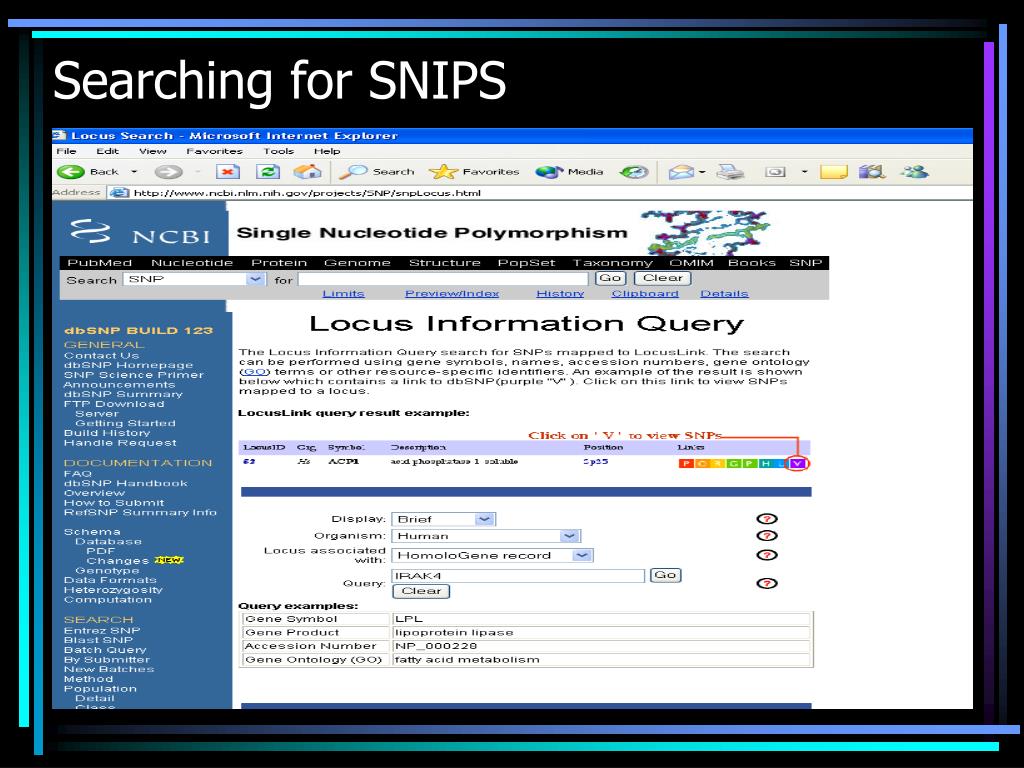Viewport: 1024px width, 768px height.
Task: Click the red P link icon
Action: pyautogui.click(x=685, y=464)
